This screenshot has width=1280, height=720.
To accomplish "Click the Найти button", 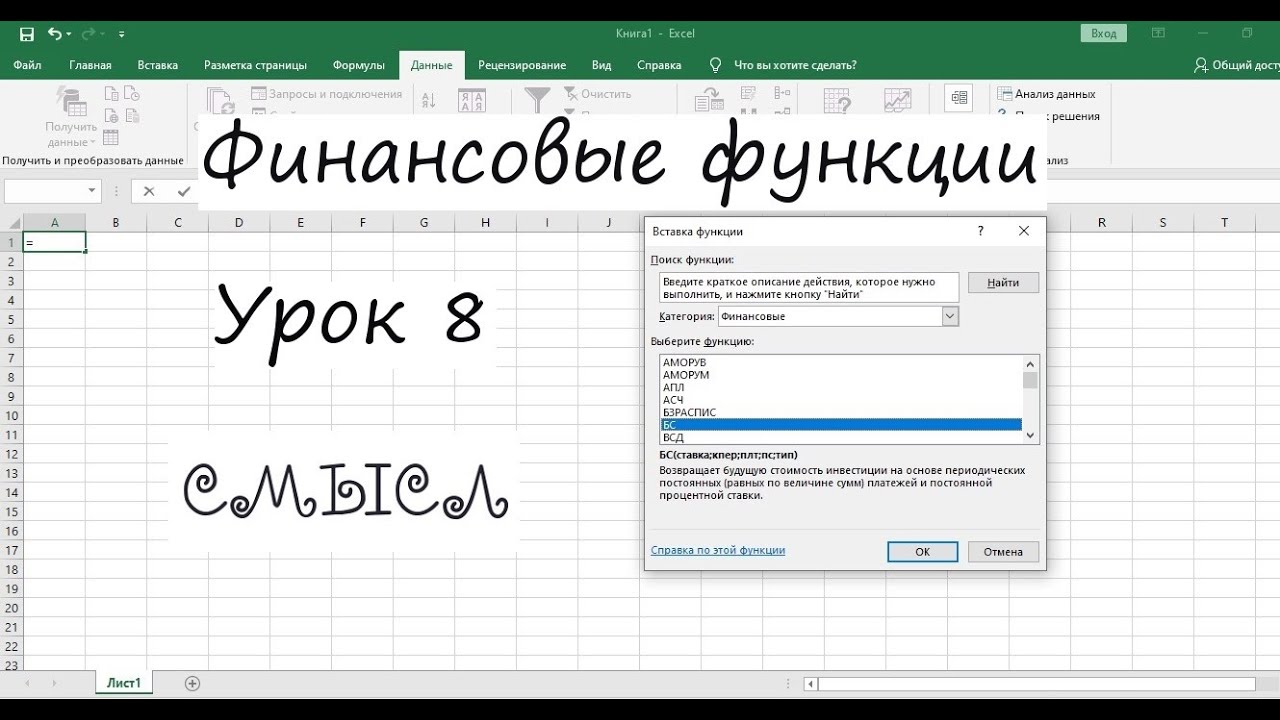I will pyautogui.click(x=1003, y=283).
